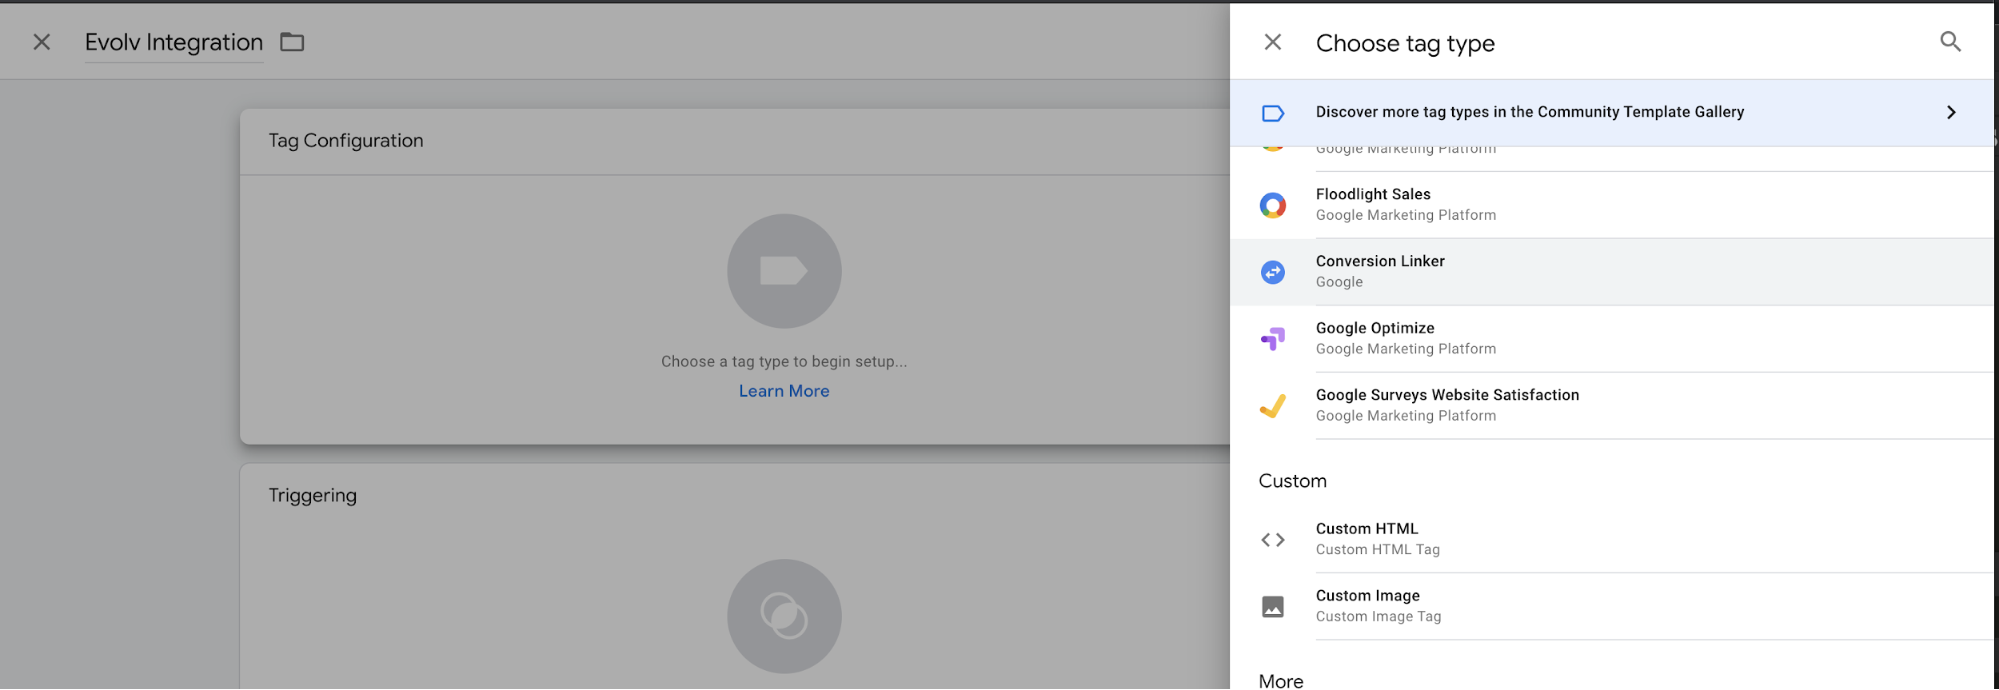Click the Google Surveys checkmark icon

click(1273, 406)
